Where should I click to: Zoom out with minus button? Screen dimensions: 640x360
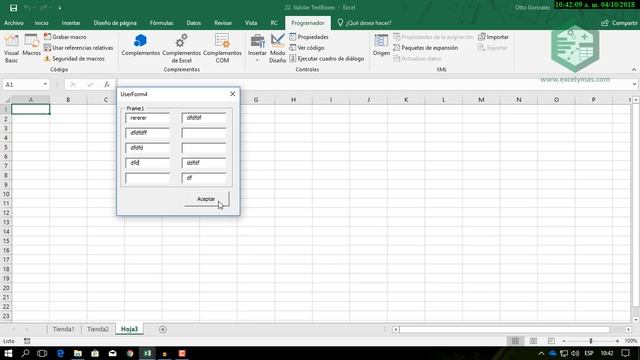564,341
